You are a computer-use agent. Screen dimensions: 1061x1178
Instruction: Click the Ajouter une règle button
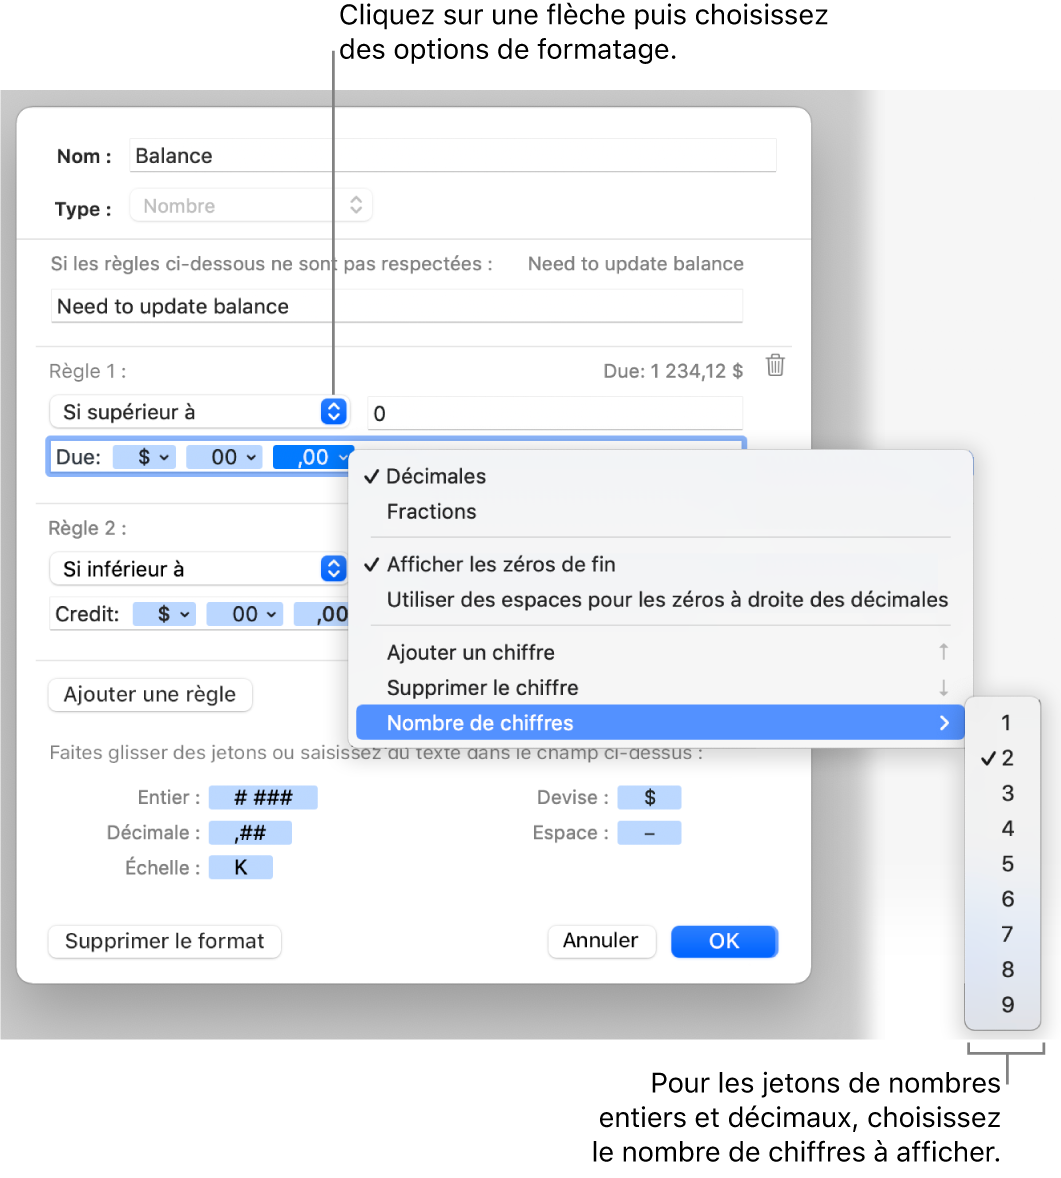150,694
